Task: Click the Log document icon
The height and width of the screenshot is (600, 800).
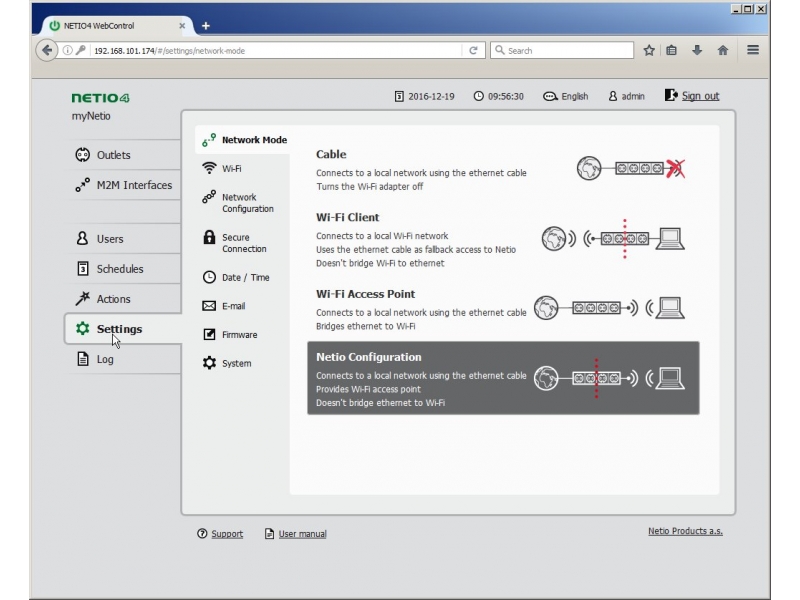Action: [x=82, y=359]
